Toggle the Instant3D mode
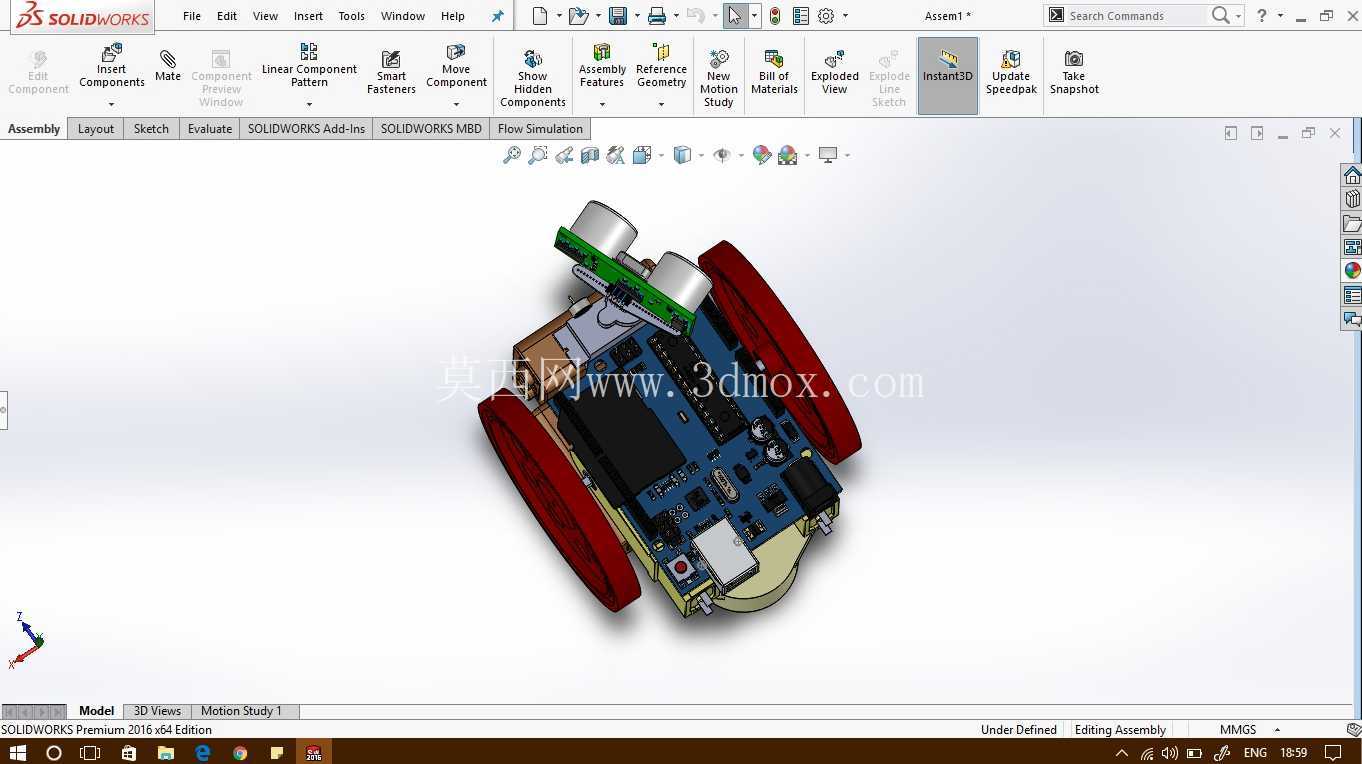Image resolution: width=1362 pixels, height=764 pixels. tap(948, 76)
